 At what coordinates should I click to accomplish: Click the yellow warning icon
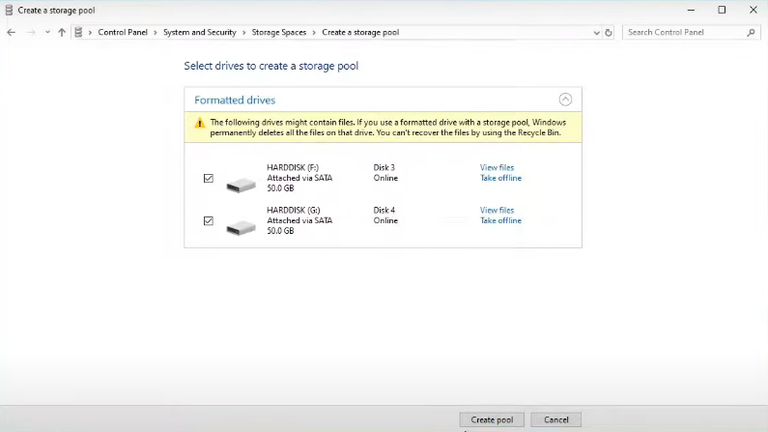click(200, 123)
